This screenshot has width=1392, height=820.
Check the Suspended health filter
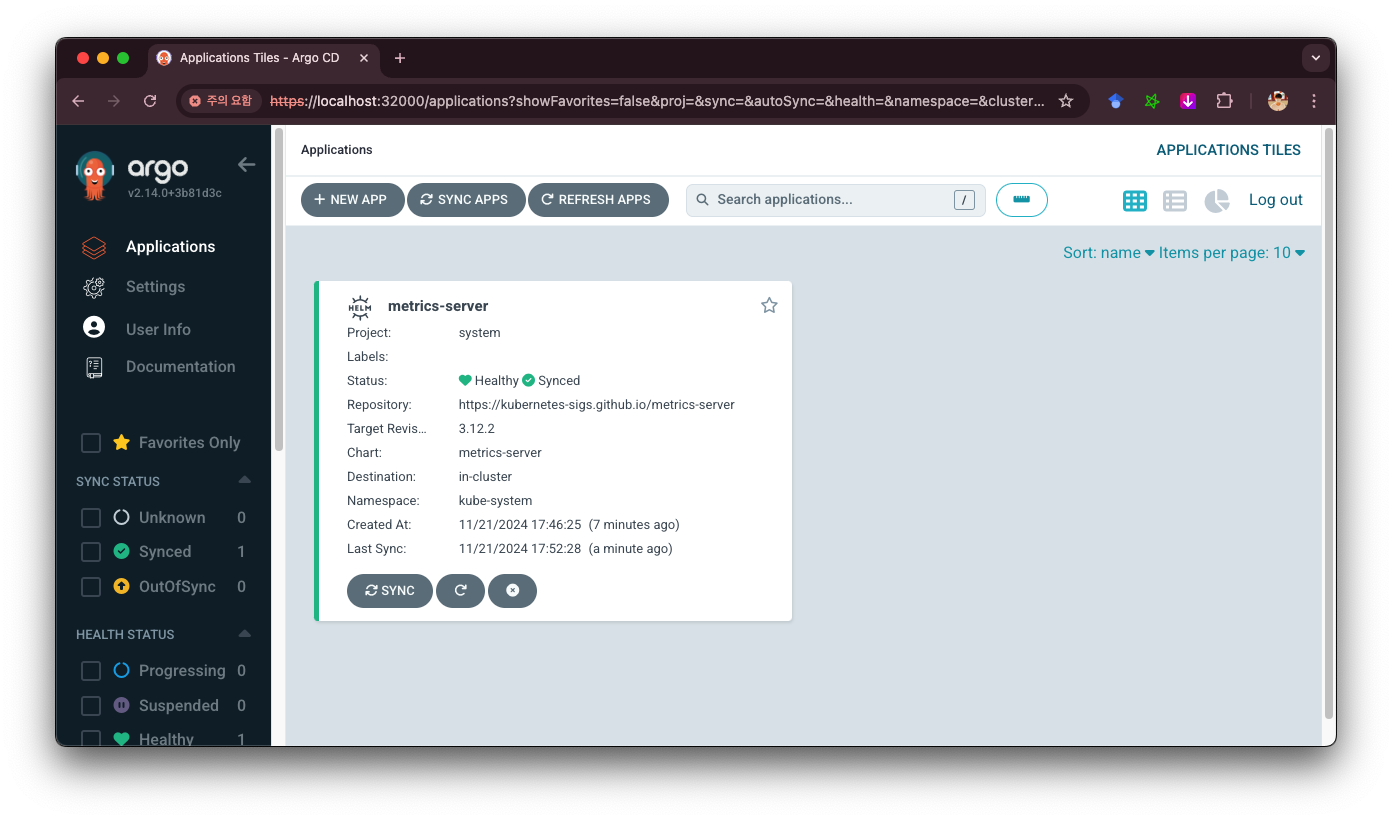(x=91, y=706)
